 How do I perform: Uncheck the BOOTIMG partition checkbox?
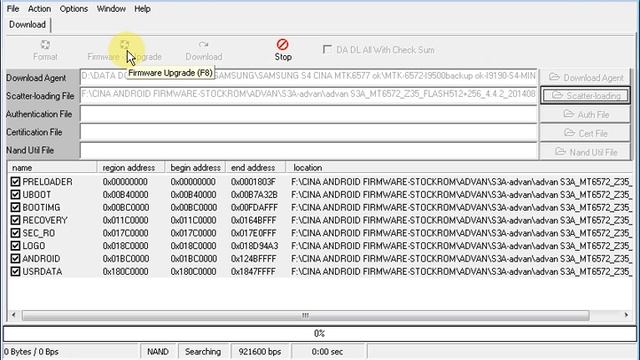(16, 207)
